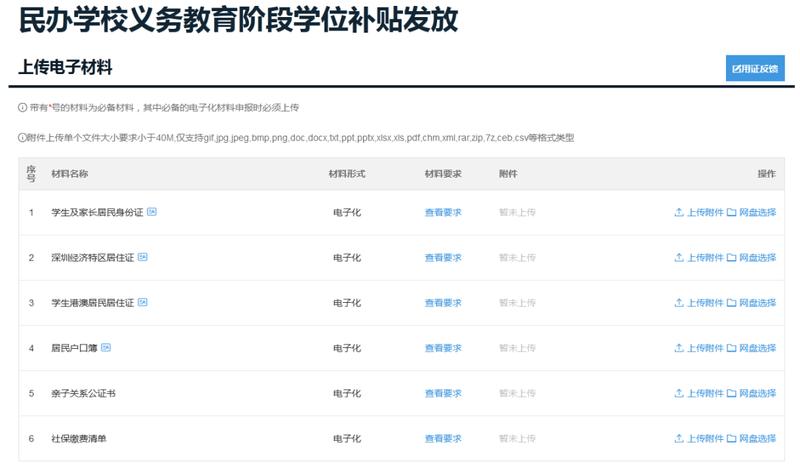The height and width of the screenshot is (468, 800).
Task: View requirements for 居民户口簿
Action: pyautogui.click(x=443, y=348)
